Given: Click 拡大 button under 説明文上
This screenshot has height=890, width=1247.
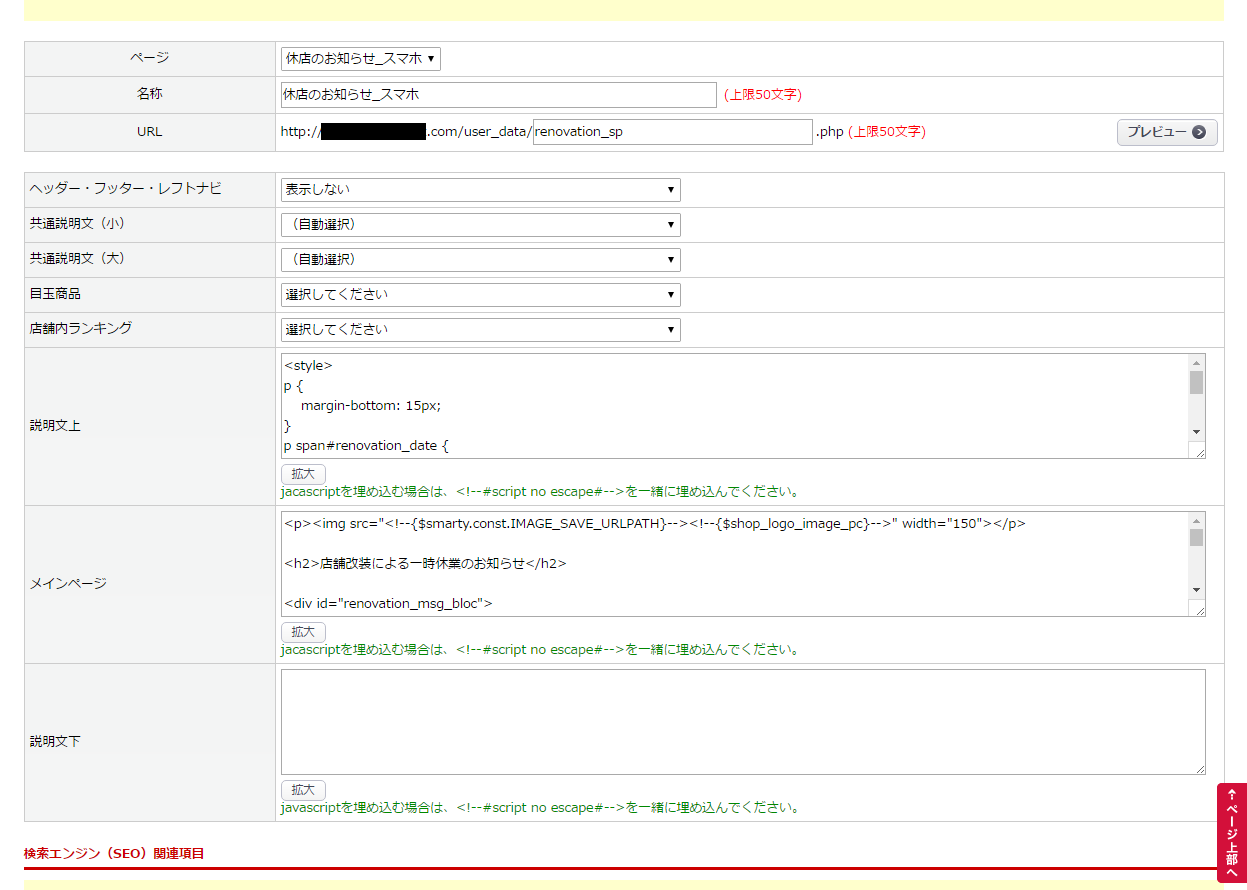Looking at the screenshot, I should tap(303, 474).
